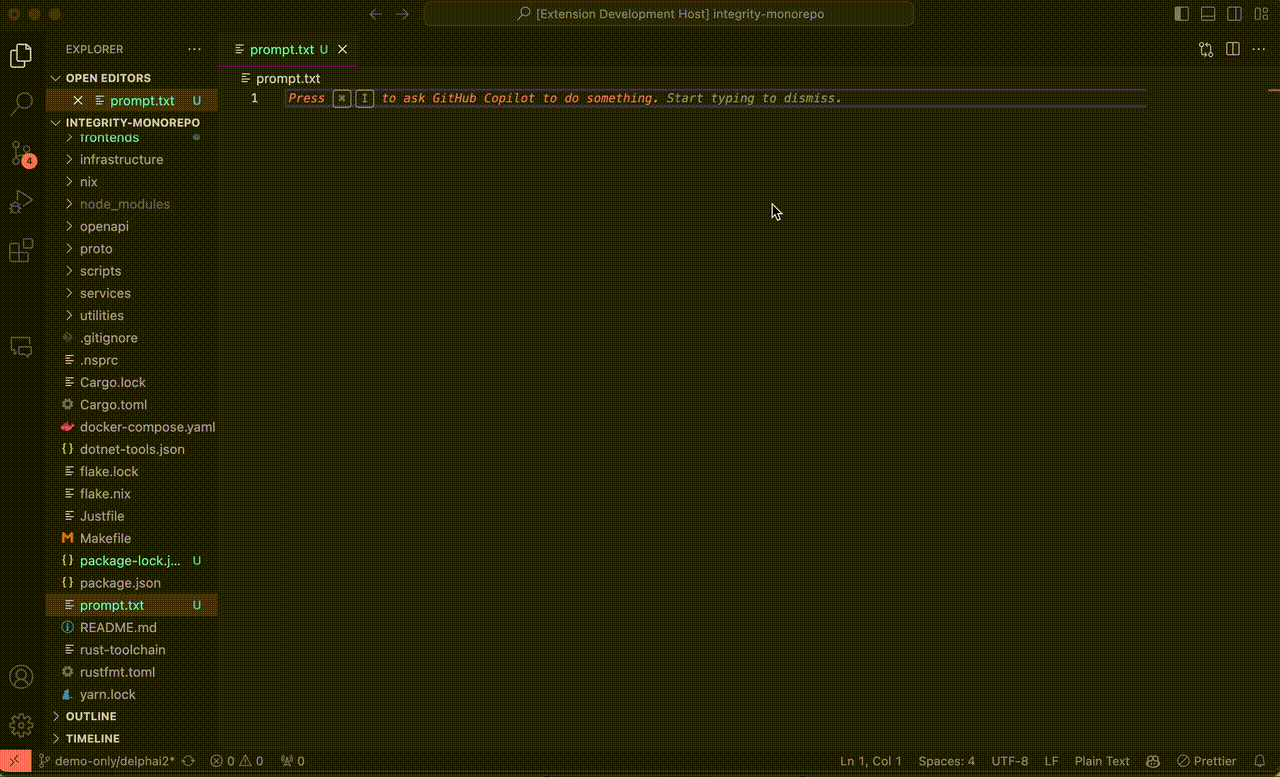Open the Chat view in activity bar

click(x=21, y=347)
